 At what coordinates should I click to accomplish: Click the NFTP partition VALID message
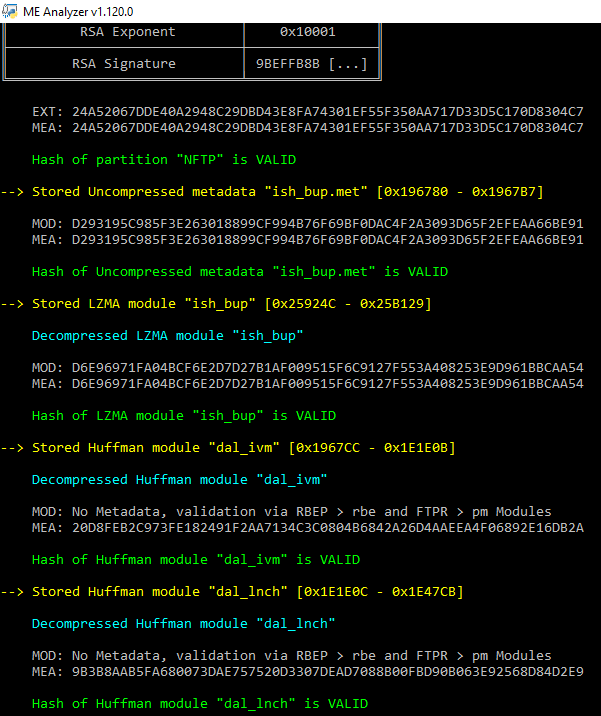coord(164,160)
